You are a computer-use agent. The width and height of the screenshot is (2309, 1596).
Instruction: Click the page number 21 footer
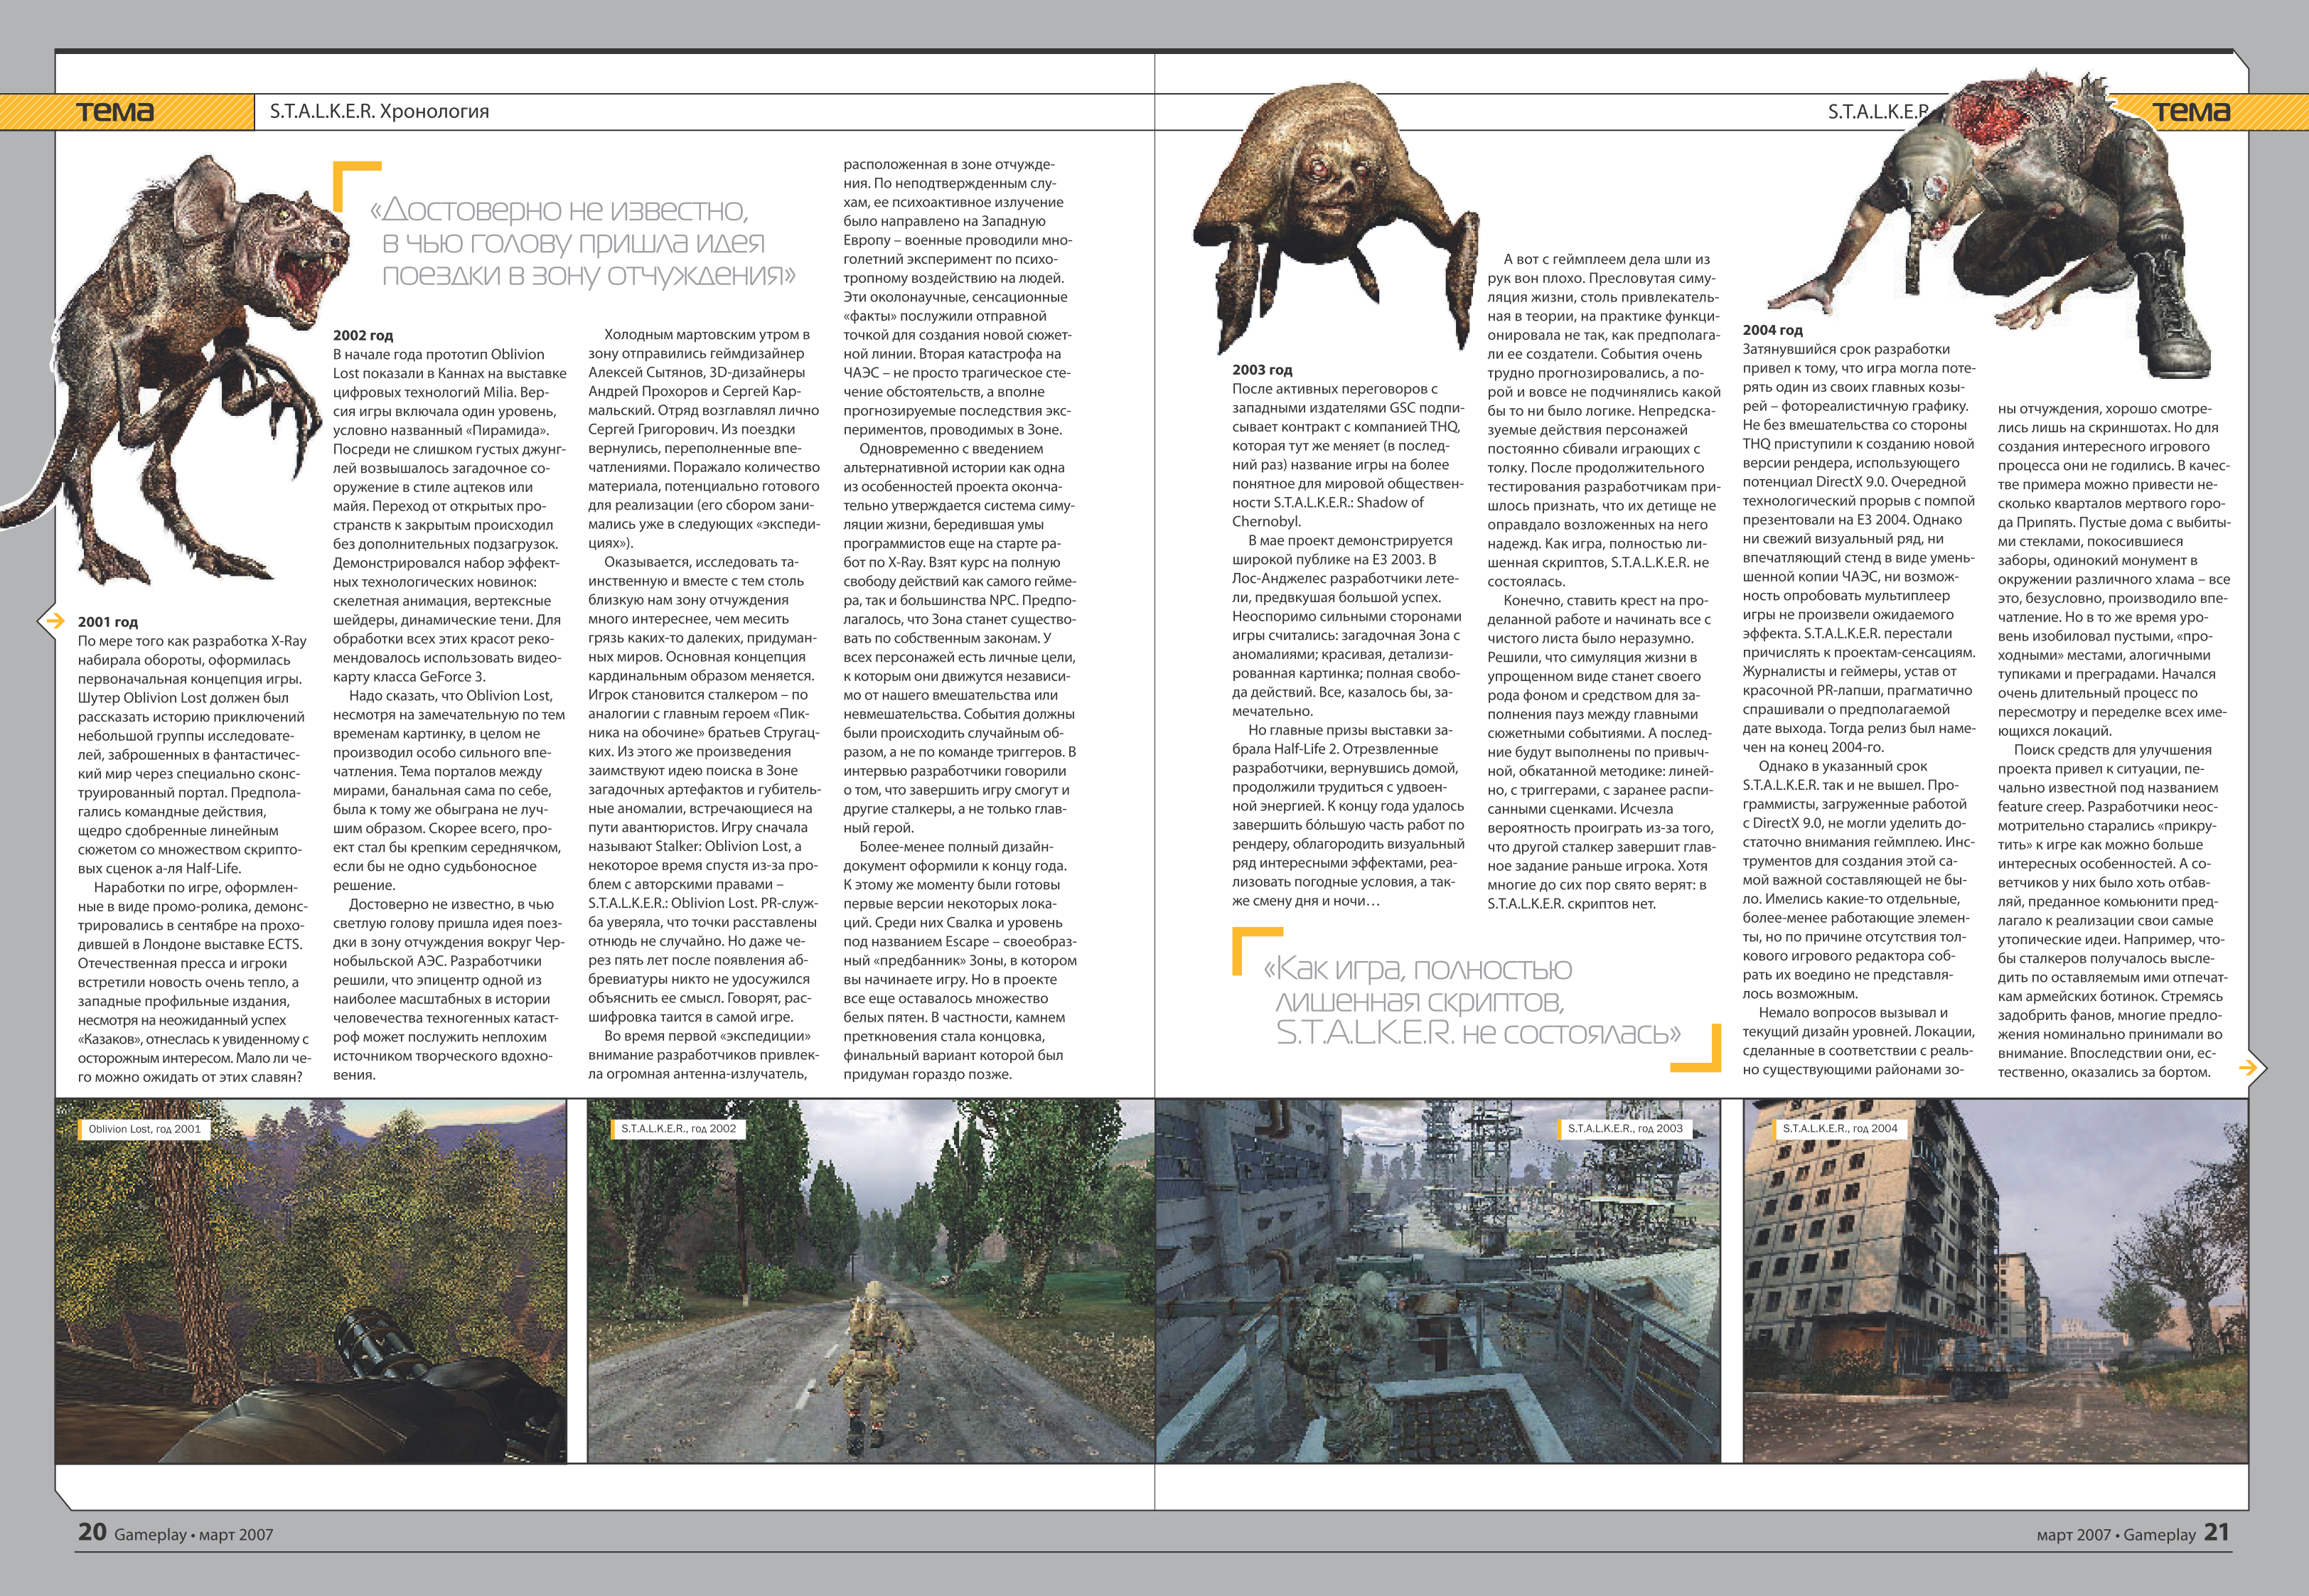pos(2216,1531)
